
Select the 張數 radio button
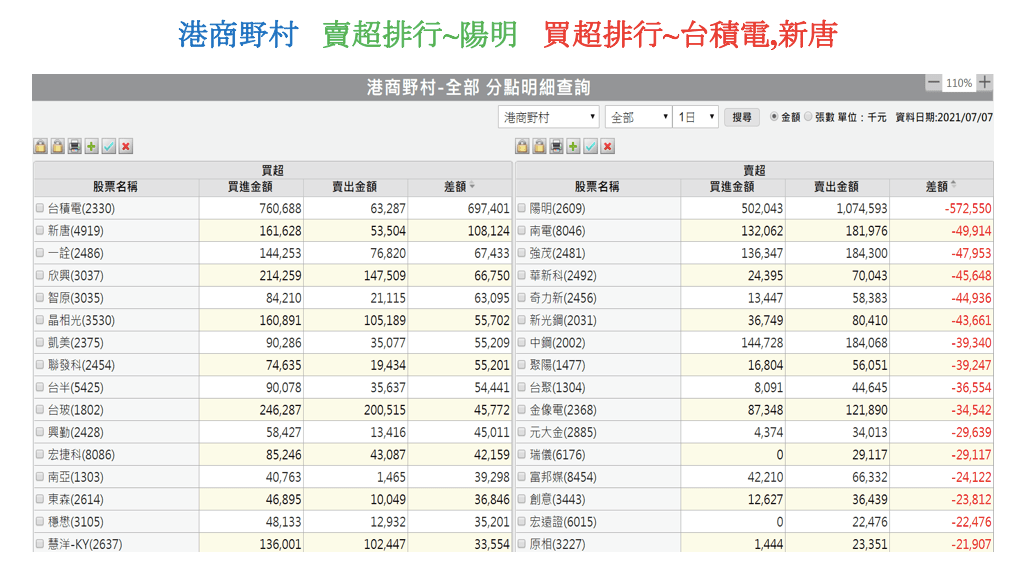pos(809,117)
